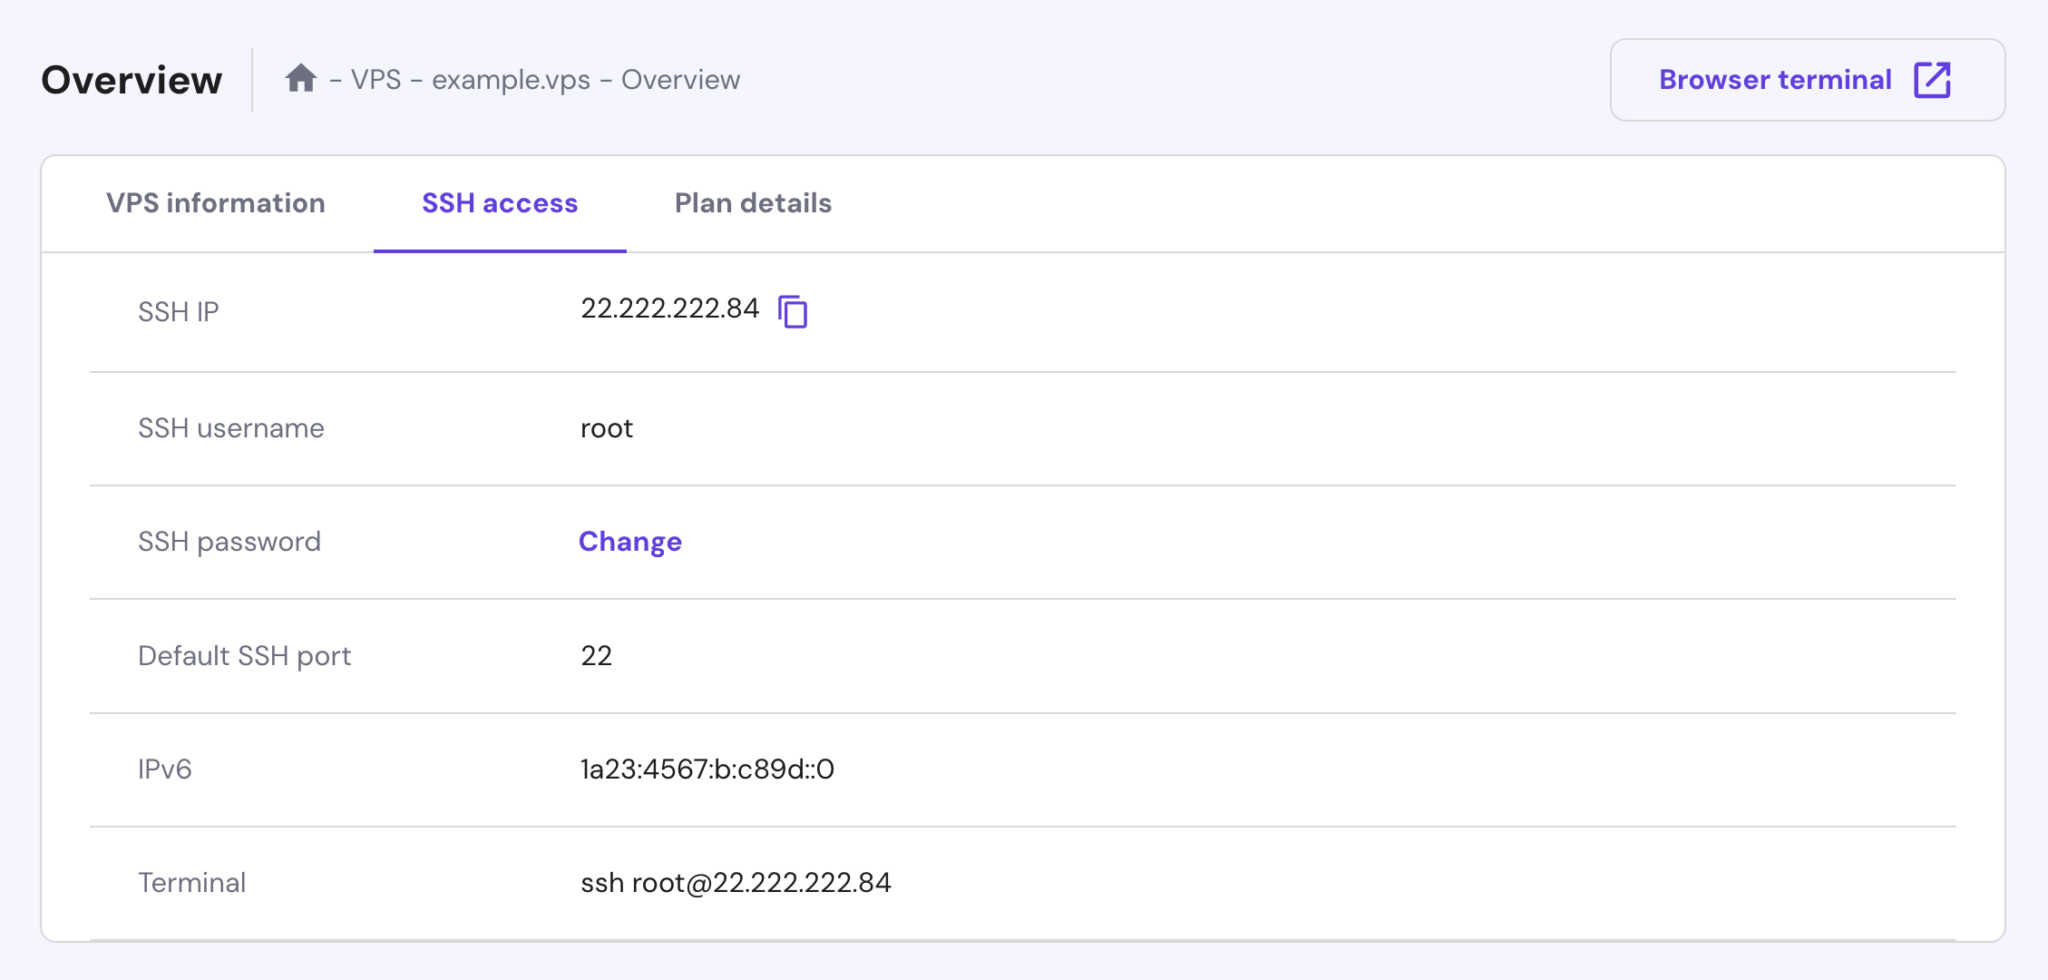Click Overview in the breadcrumb path
This screenshot has height=980, width=2048.
[681, 79]
